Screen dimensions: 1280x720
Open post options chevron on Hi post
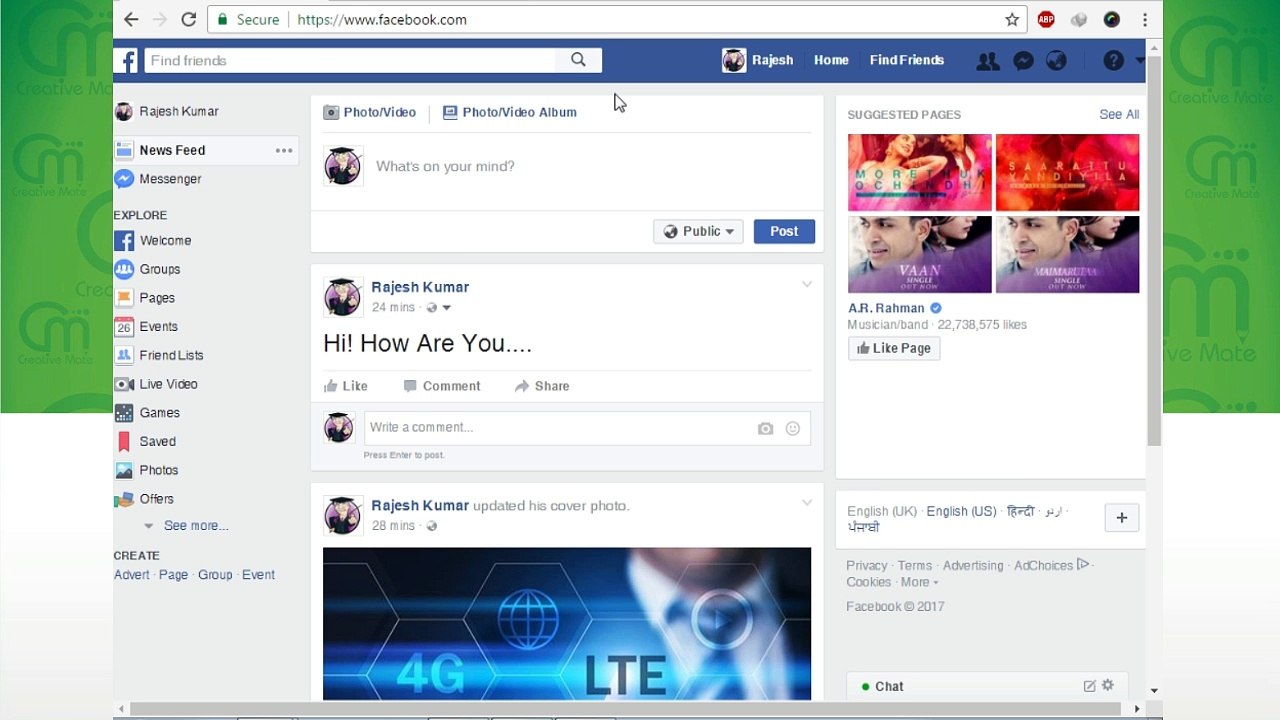point(807,285)
